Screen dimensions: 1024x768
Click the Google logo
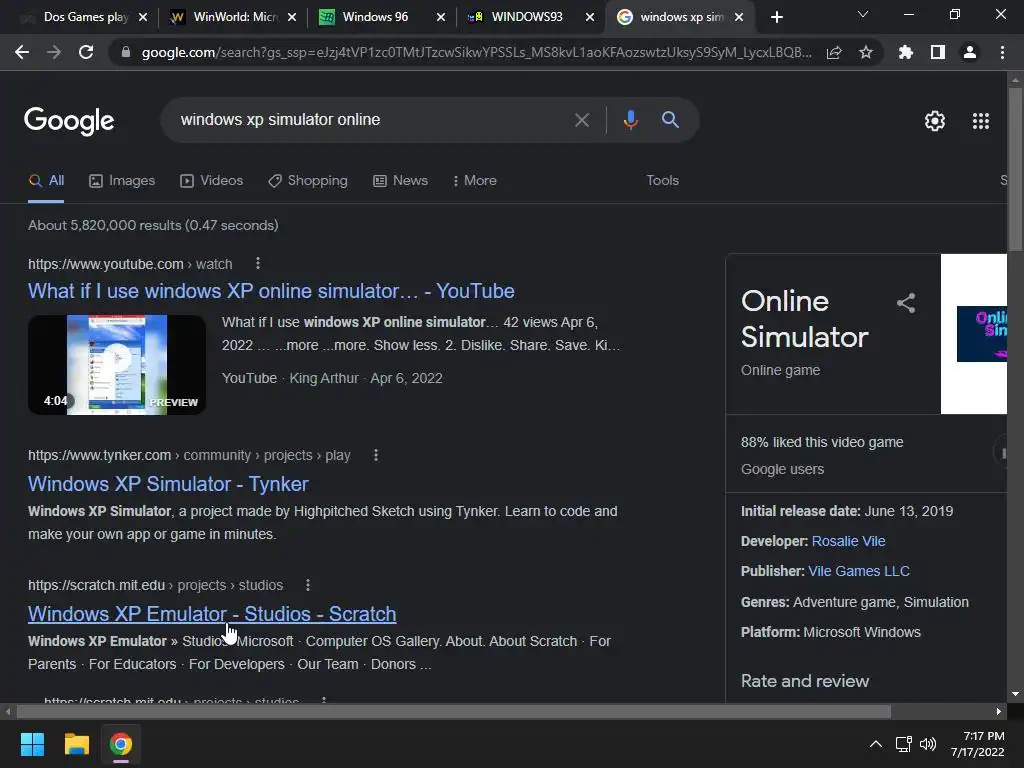[x=69, y=121]
